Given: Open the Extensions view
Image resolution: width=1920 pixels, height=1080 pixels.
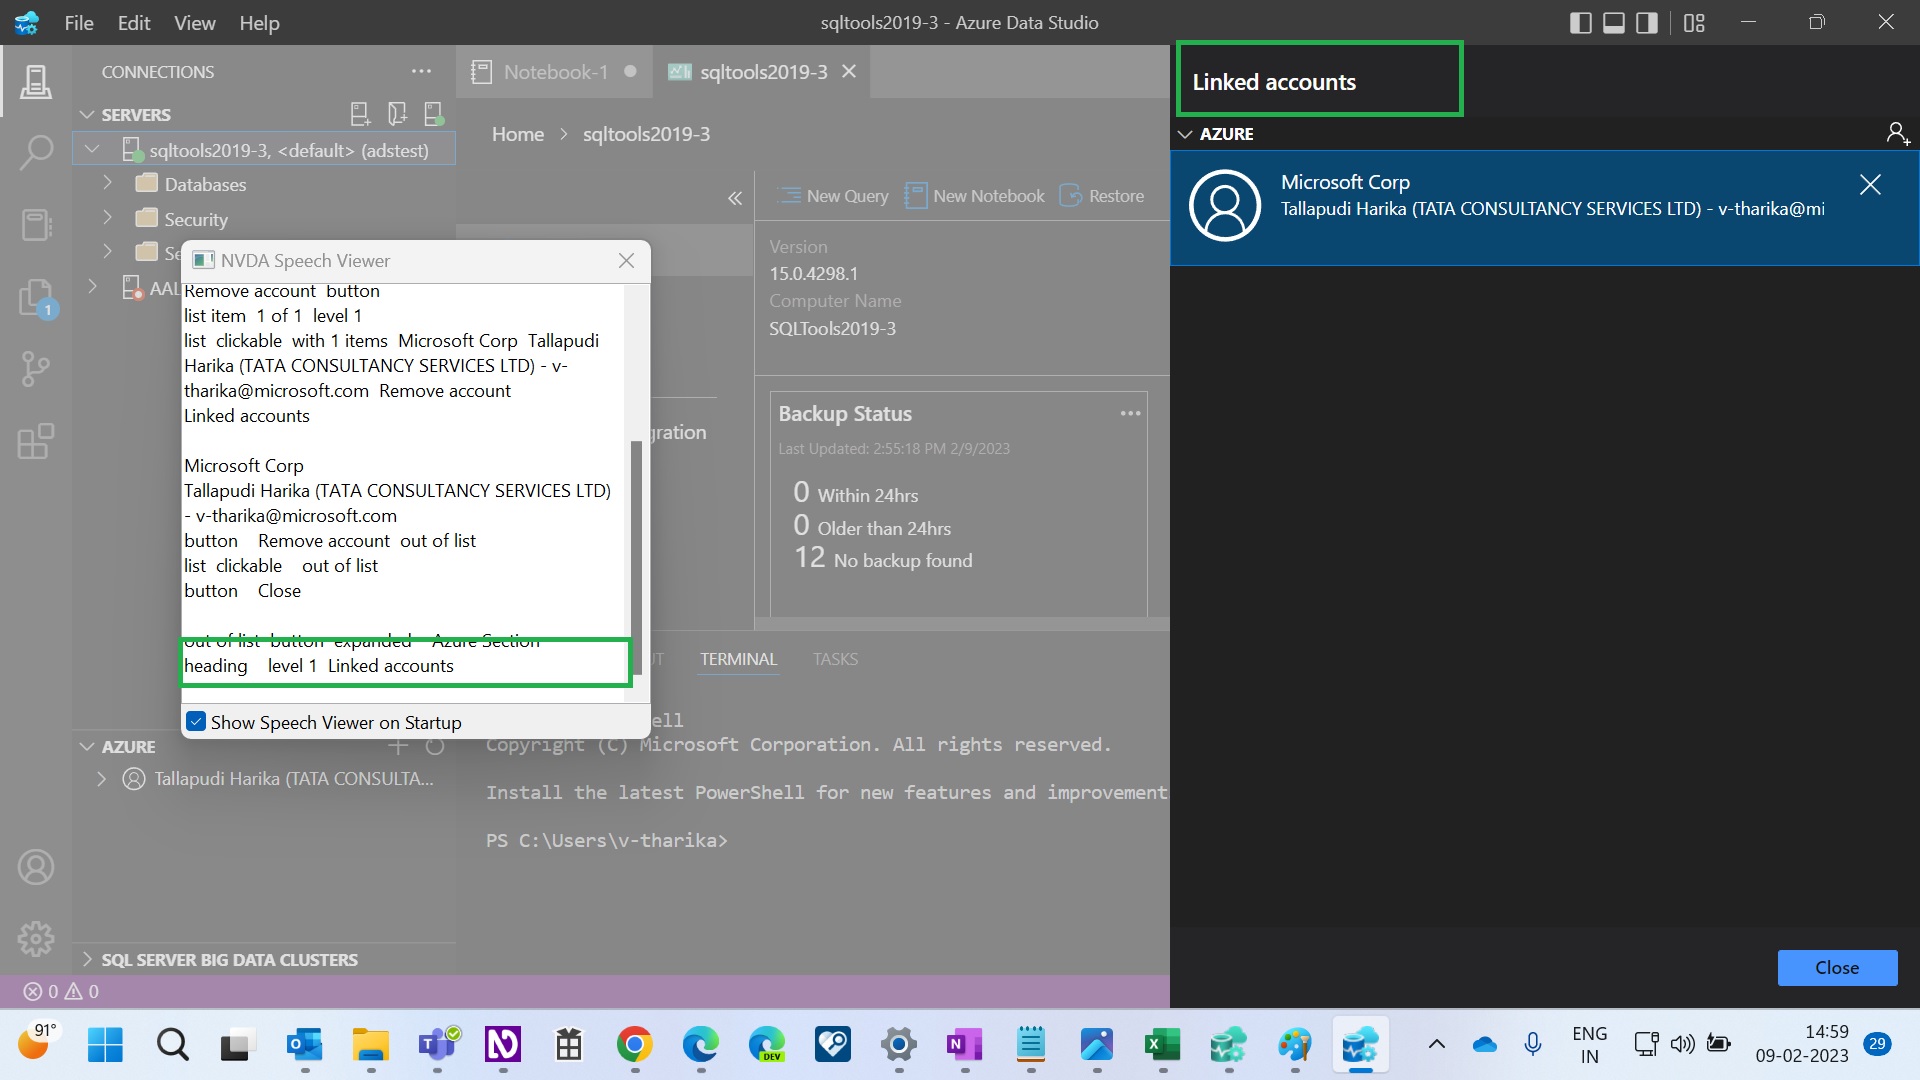Looking at the screenshot, I should point(36,441).
